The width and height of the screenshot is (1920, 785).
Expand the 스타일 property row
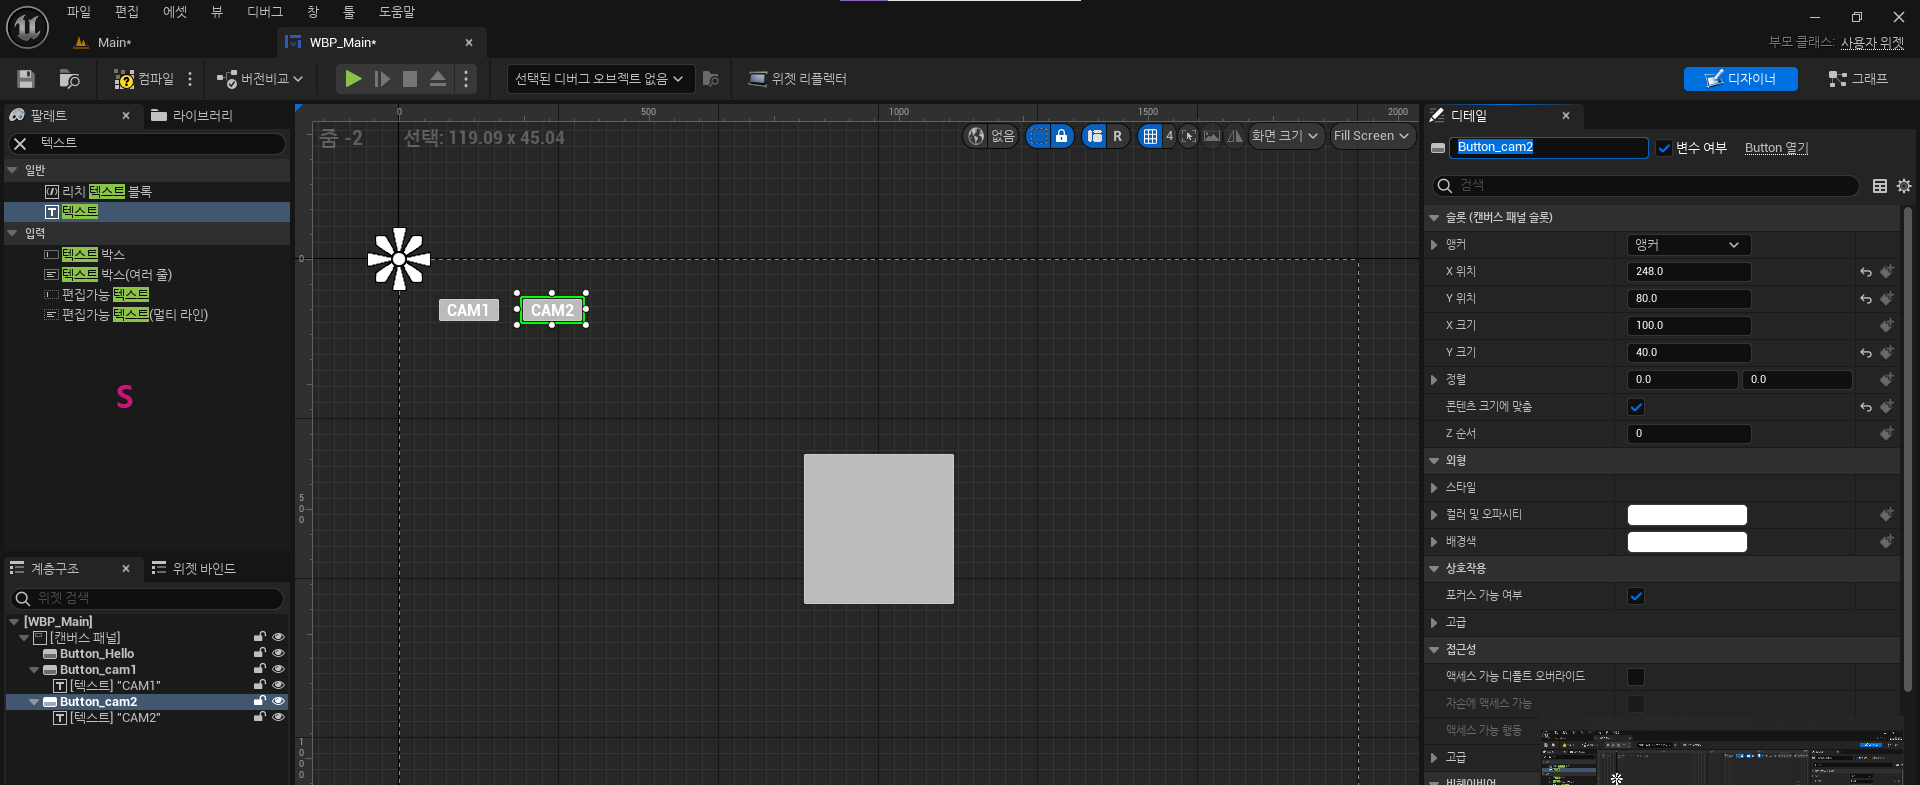pyautogui.click(x=1434, y=488)
